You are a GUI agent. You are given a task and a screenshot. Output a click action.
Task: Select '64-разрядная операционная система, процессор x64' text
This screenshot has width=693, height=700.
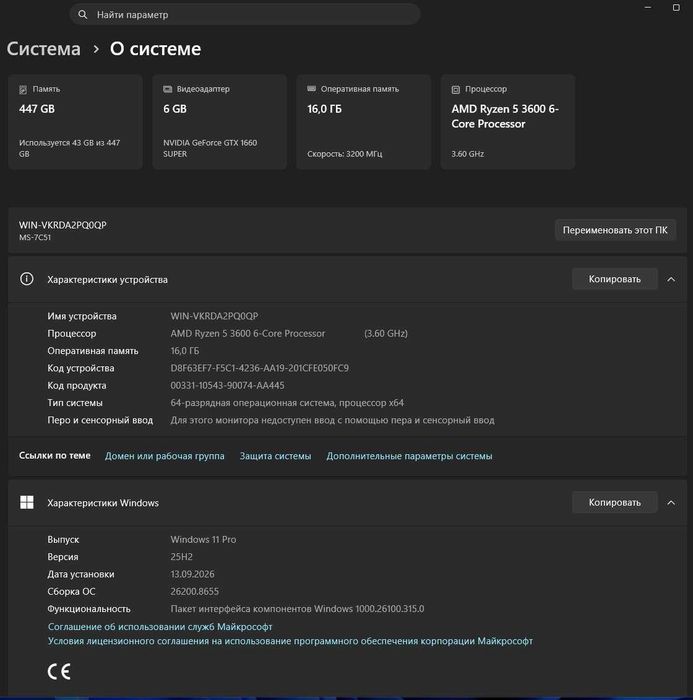287,403
